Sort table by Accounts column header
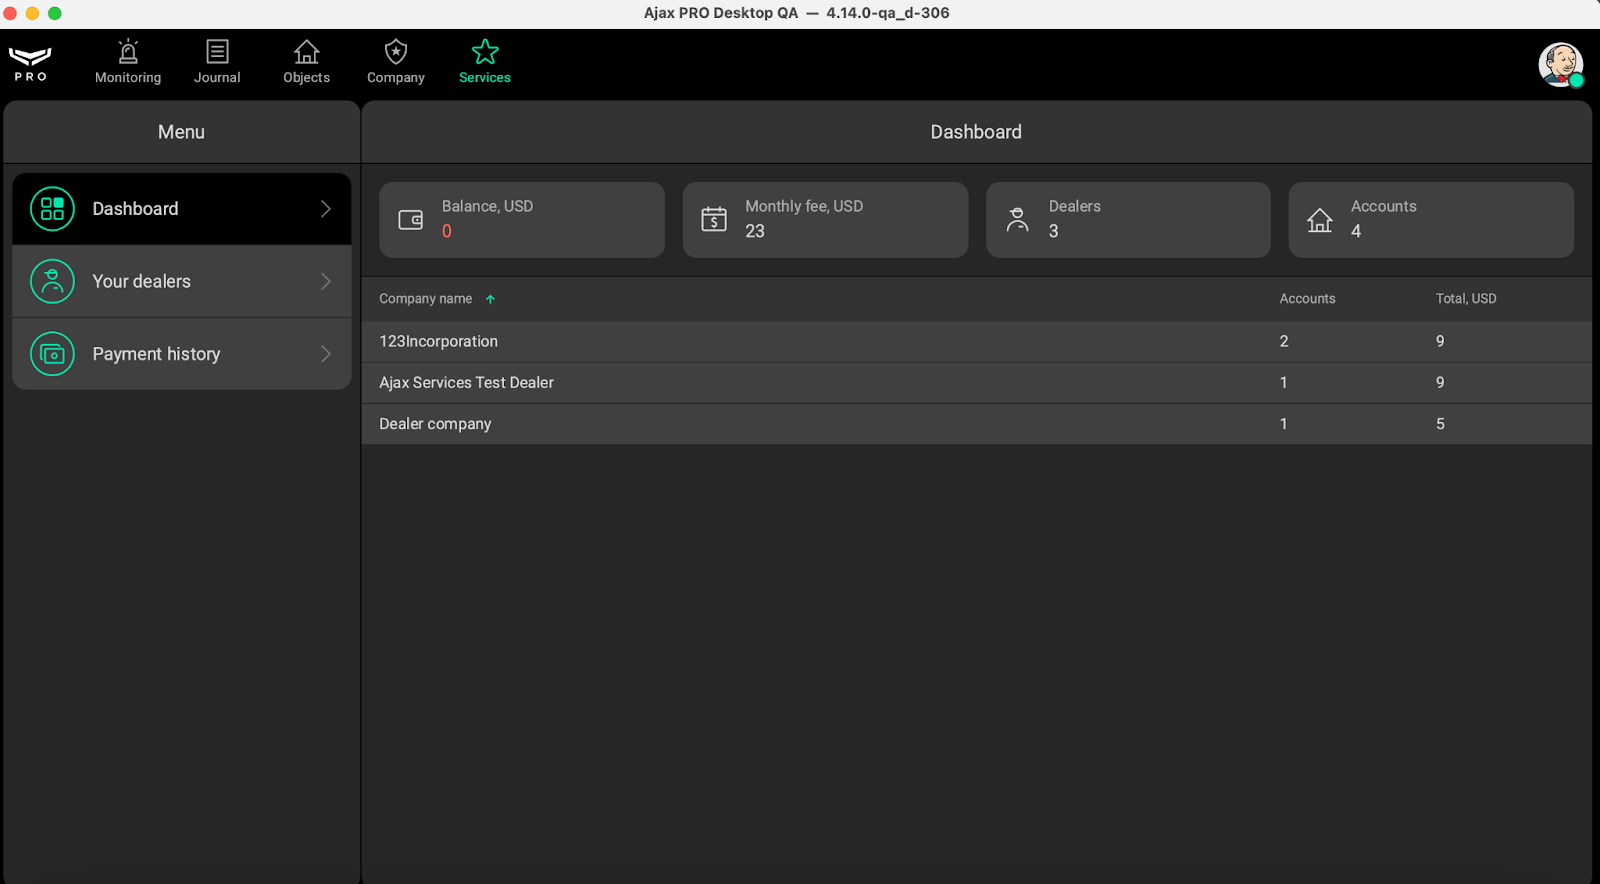This screenshot has width=1600, height=884. pyautogui.click(x=1307, y=299)
